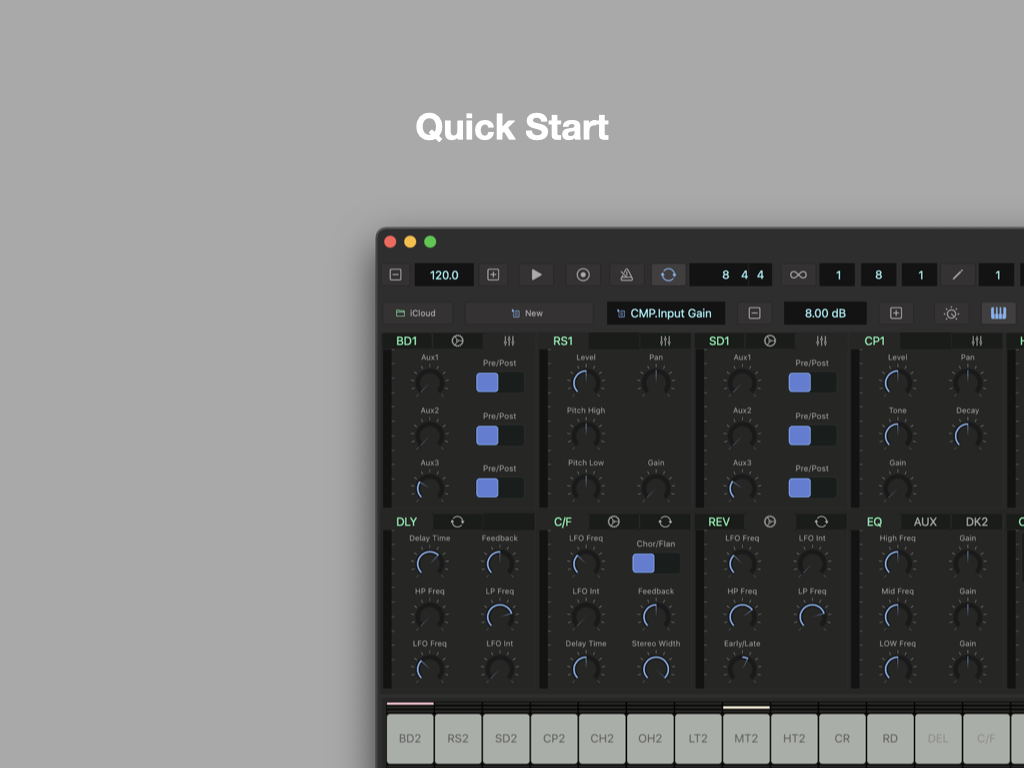Tap the CP2 drum pad

554,739
